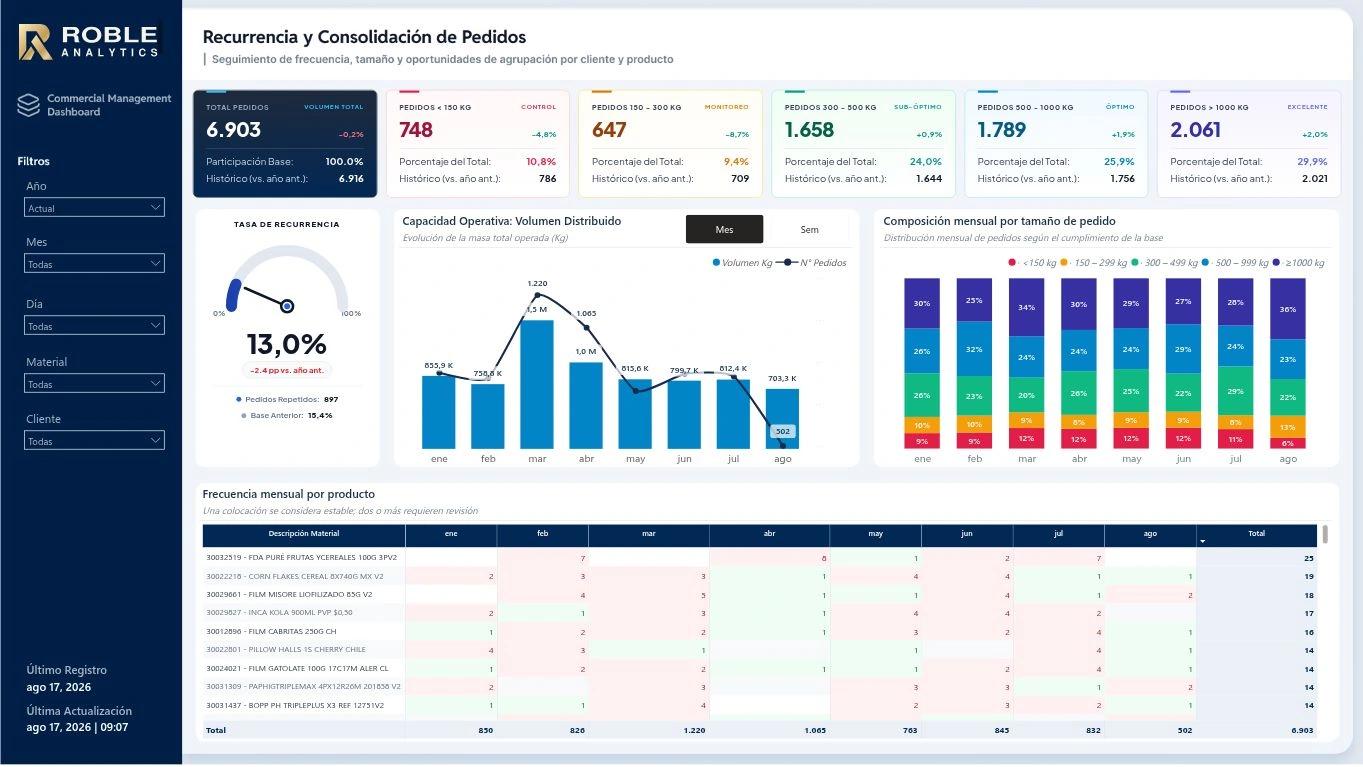Click the grand total value 6.903 in table
Screen dimensions: 1363x767
[x=1302, y=731]
